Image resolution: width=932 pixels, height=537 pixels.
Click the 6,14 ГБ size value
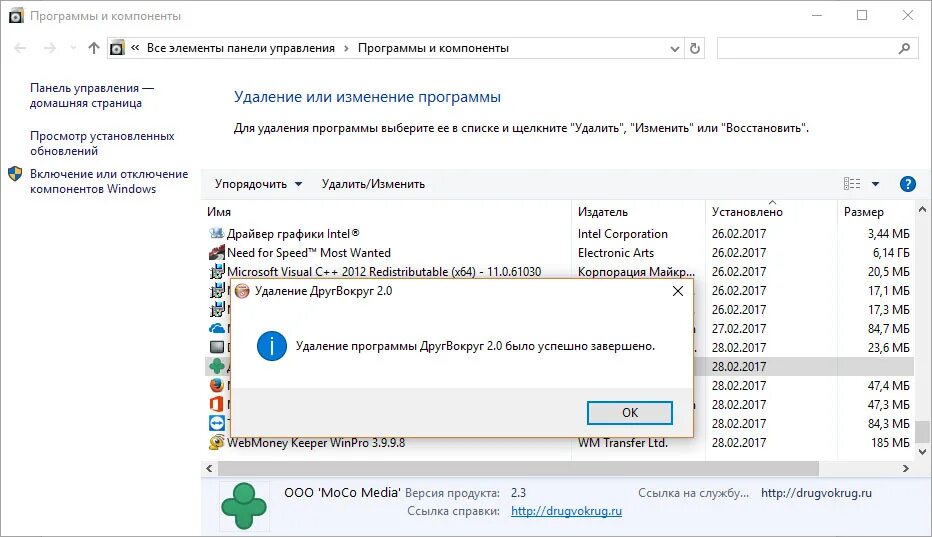[890, 253]
